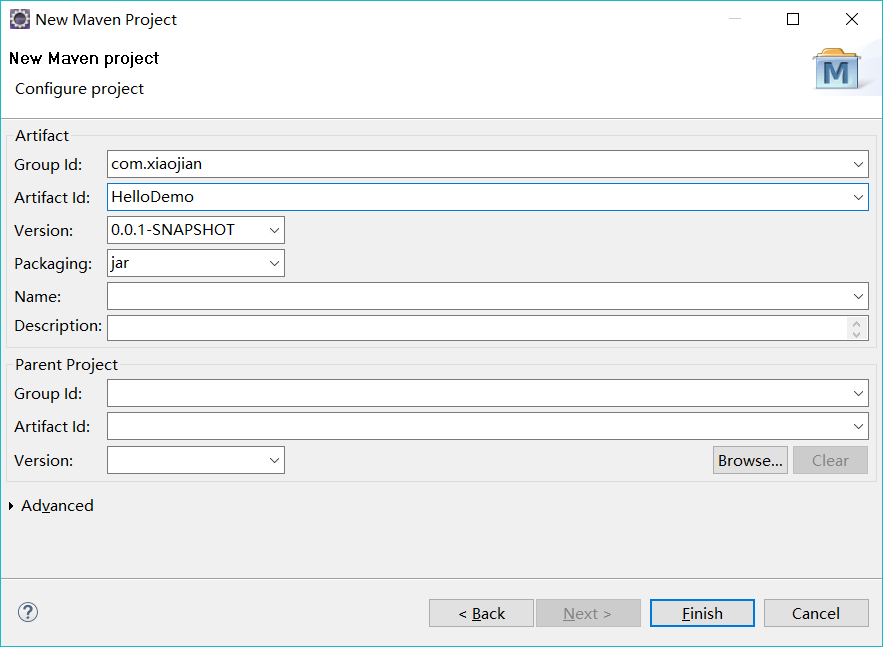Click the Cancel button
Viewport: 883px width, 647px height.
[x=815, y=613]
